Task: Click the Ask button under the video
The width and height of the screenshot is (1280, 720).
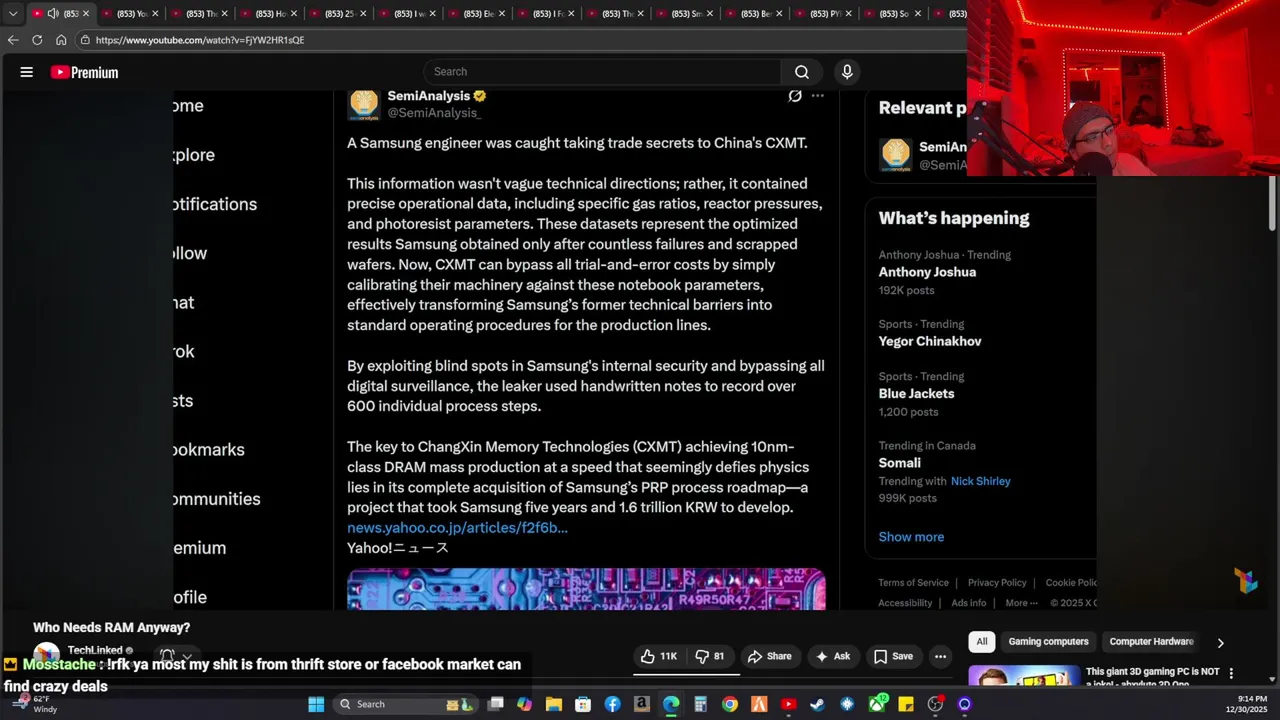Action: click(x=833, y=656)
